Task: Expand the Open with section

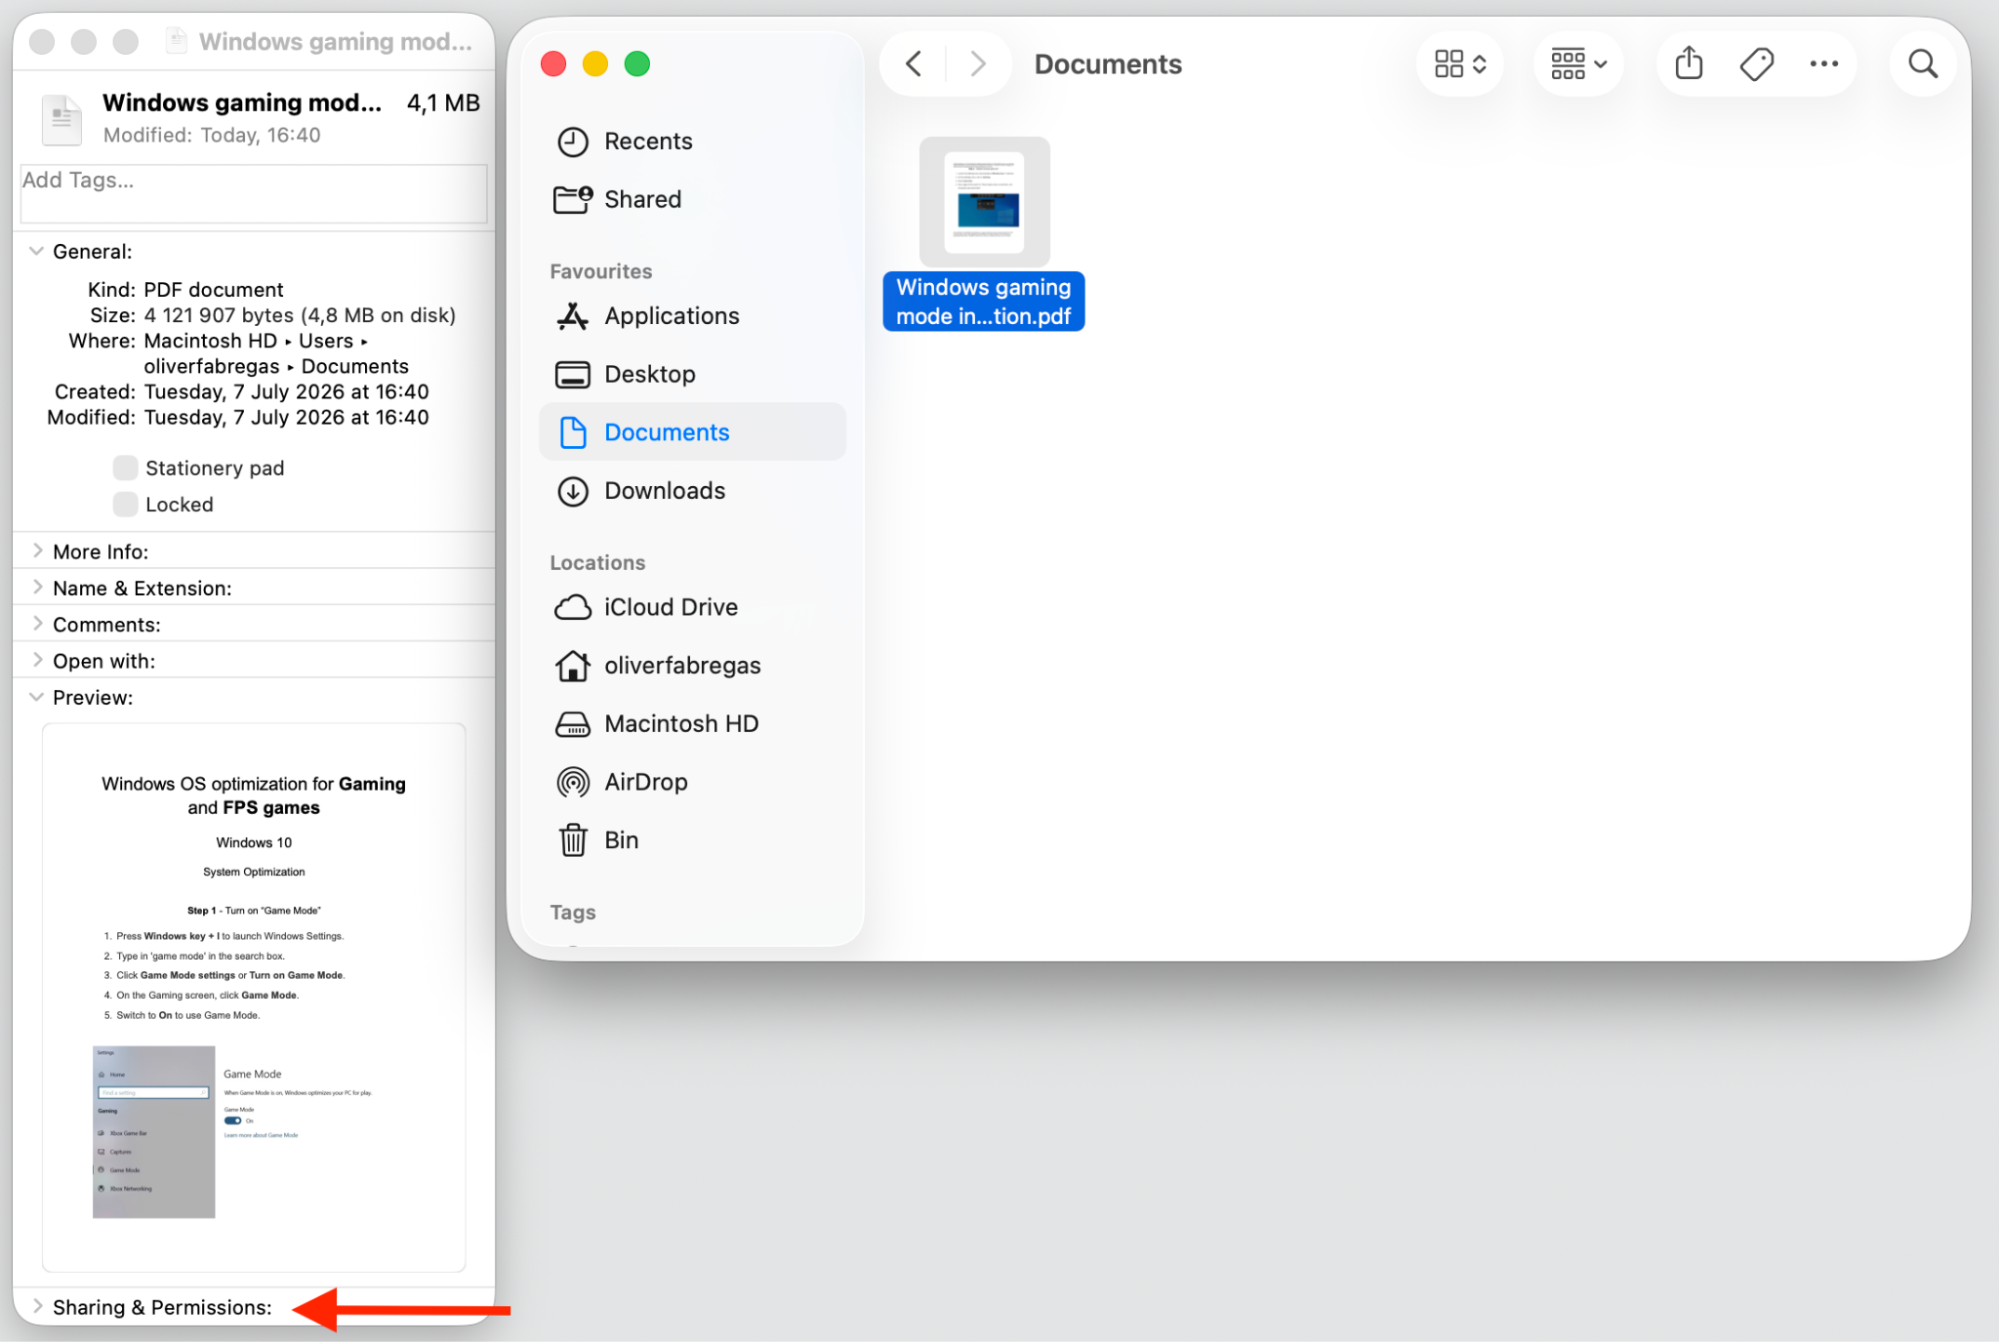Action: click(37, 661)
